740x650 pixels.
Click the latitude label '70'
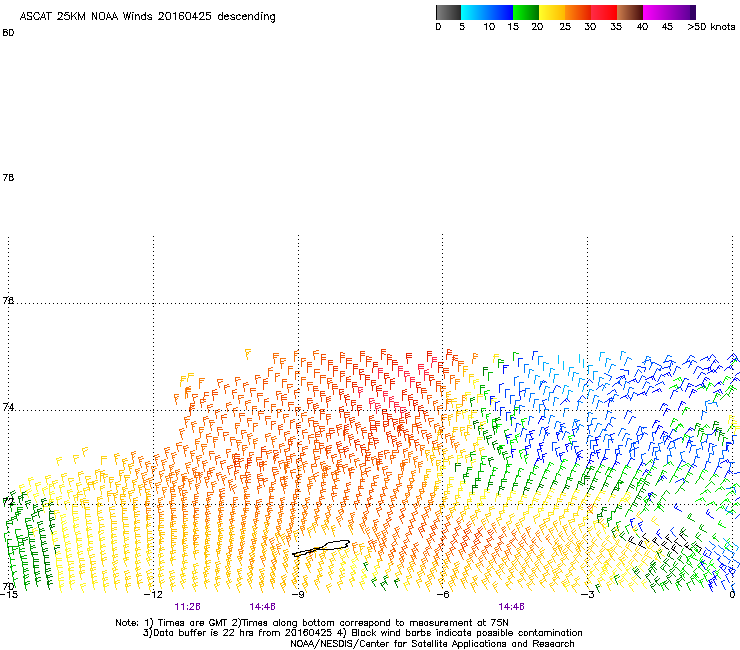(8, 586)
